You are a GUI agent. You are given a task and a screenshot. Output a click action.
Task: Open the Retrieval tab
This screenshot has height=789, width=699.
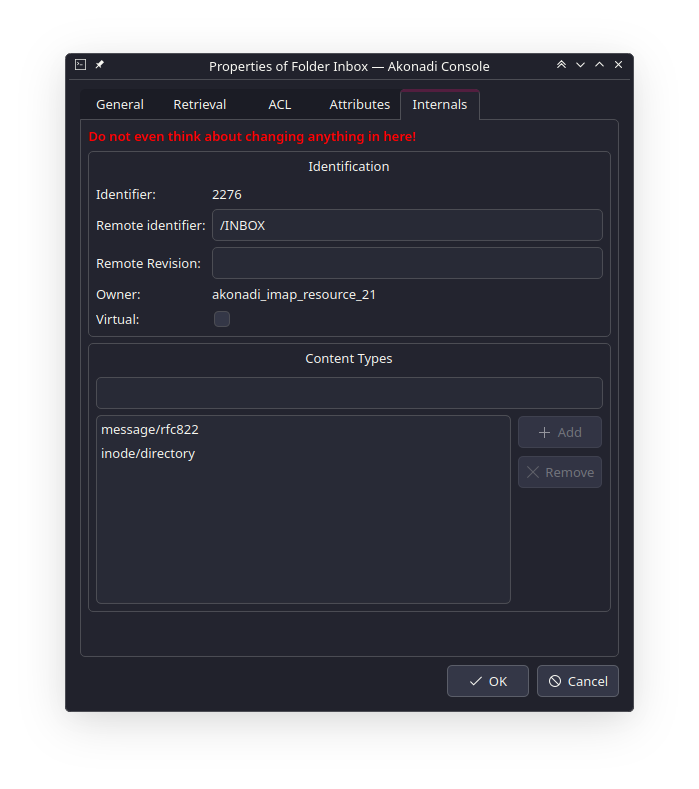[x=200, y=105]
